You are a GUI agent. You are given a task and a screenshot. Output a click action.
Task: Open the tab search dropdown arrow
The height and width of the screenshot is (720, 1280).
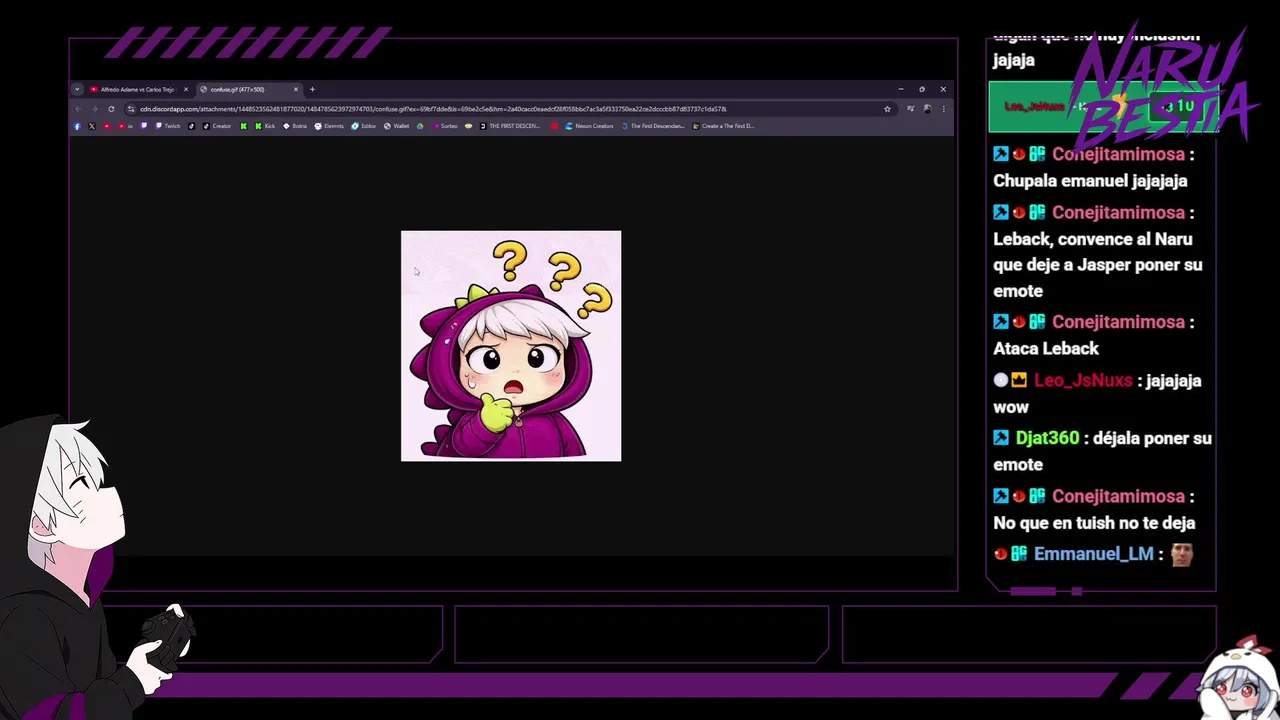(77, 89)
